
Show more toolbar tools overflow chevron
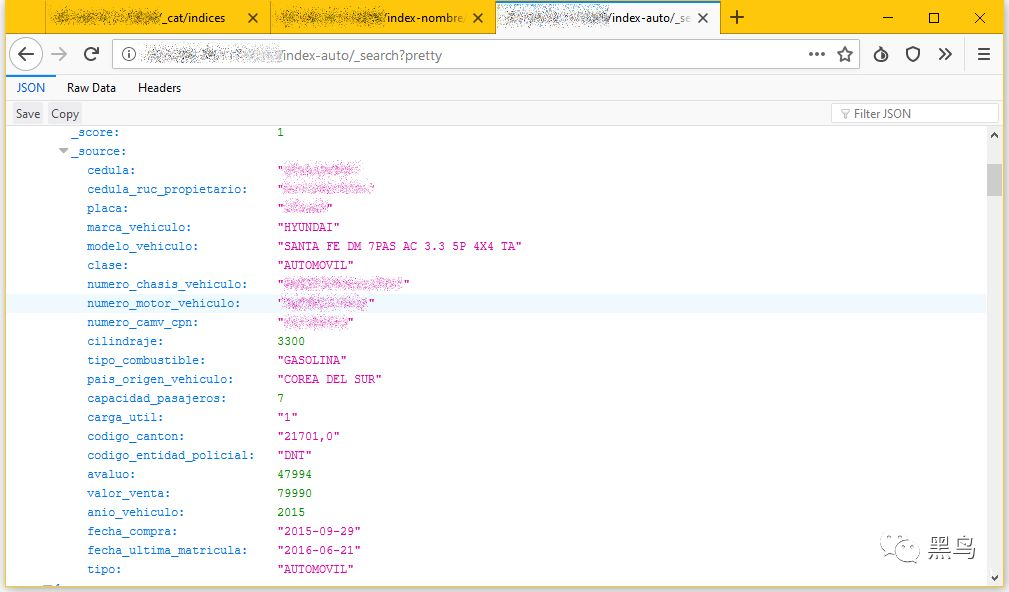coord(945,55)
